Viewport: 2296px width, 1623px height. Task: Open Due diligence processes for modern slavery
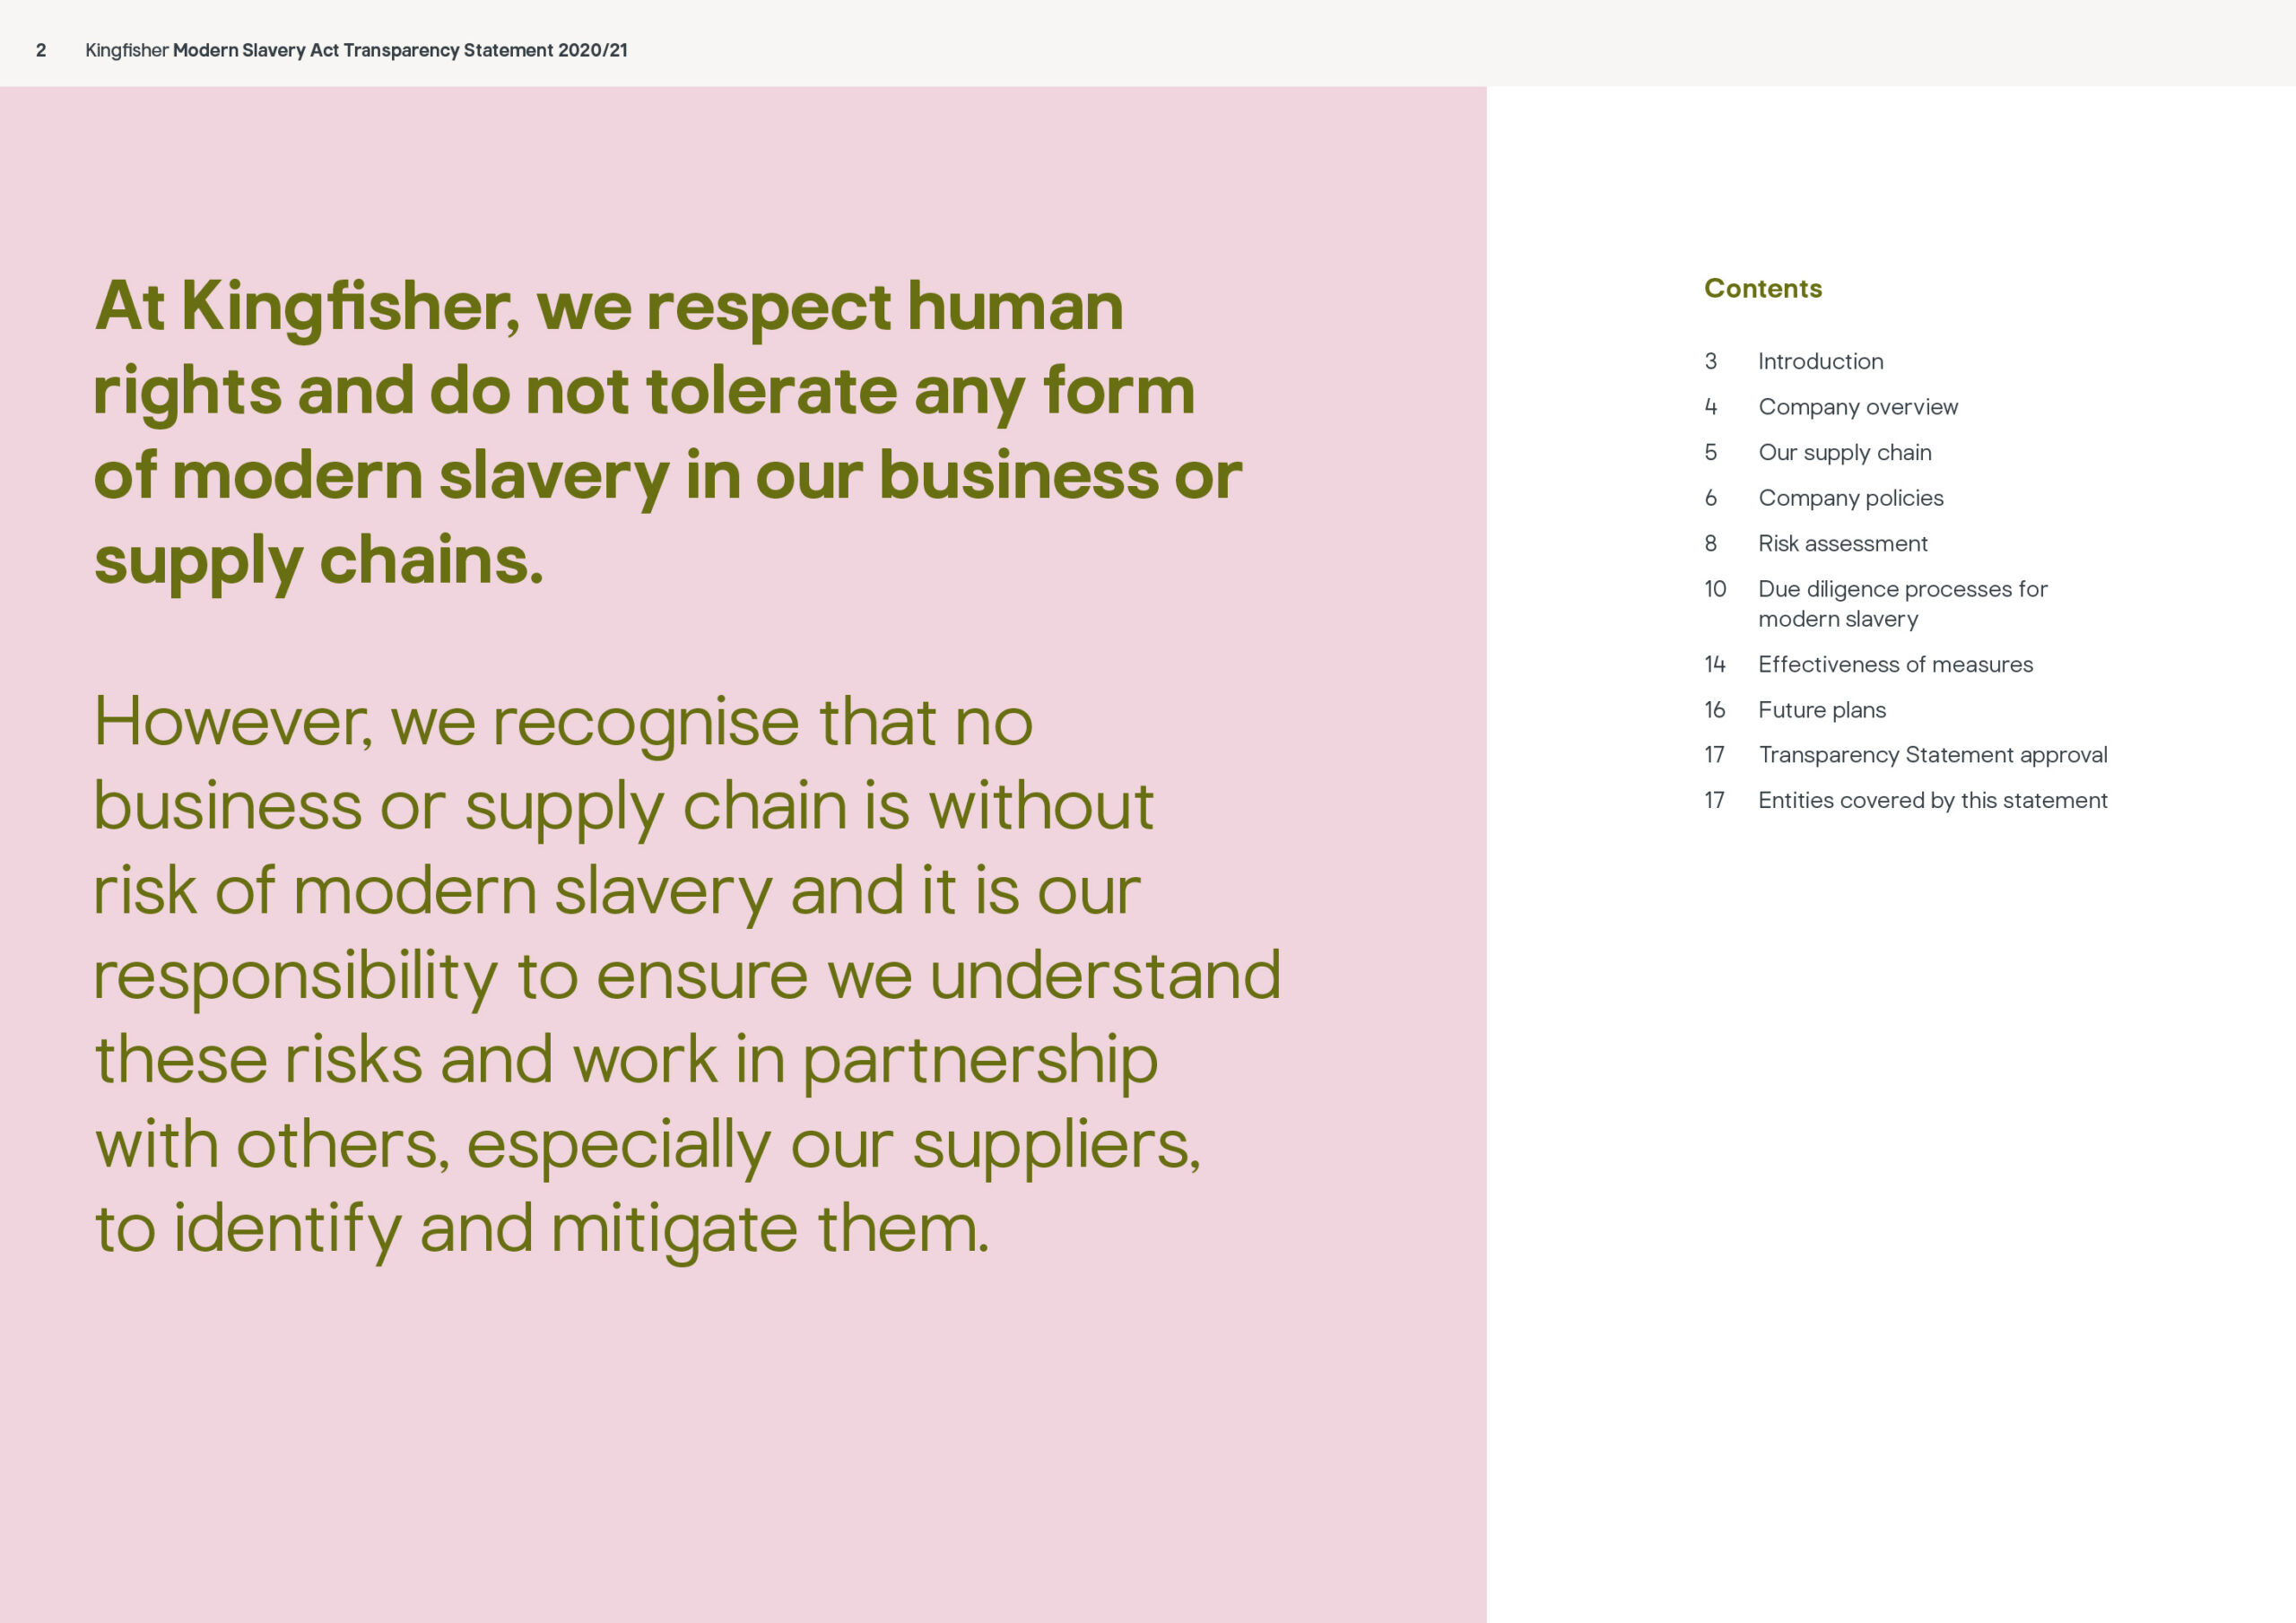(1903, 604)
